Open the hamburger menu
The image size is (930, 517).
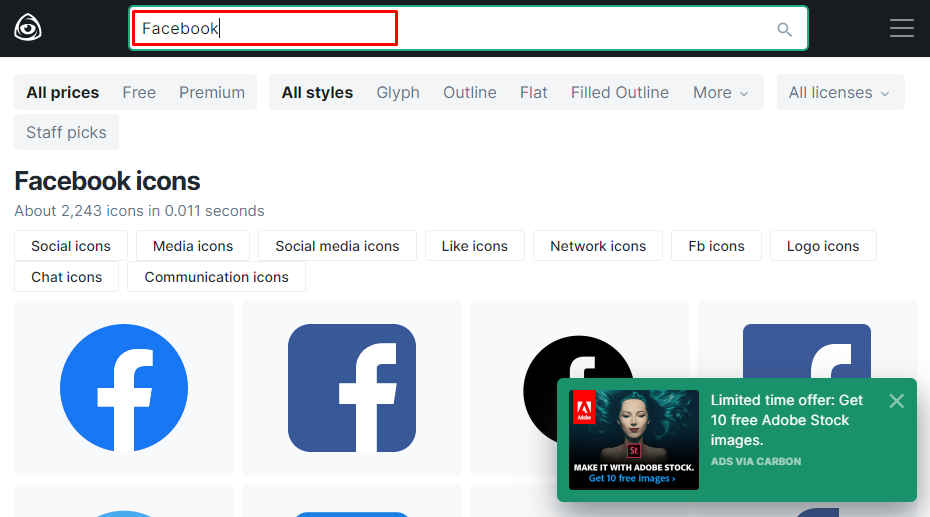coord(902,28)
